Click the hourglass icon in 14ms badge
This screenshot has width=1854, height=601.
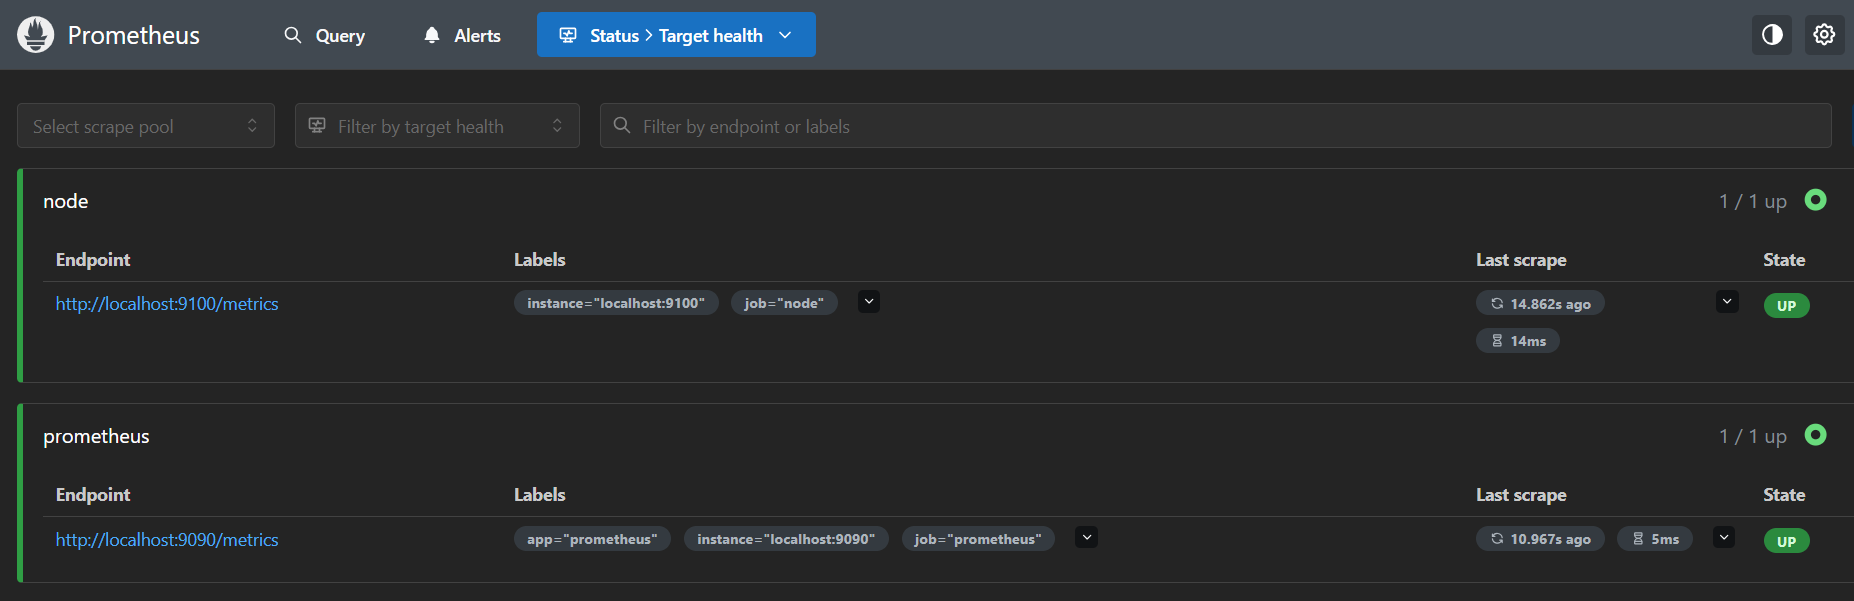[x=1497, y=341]
